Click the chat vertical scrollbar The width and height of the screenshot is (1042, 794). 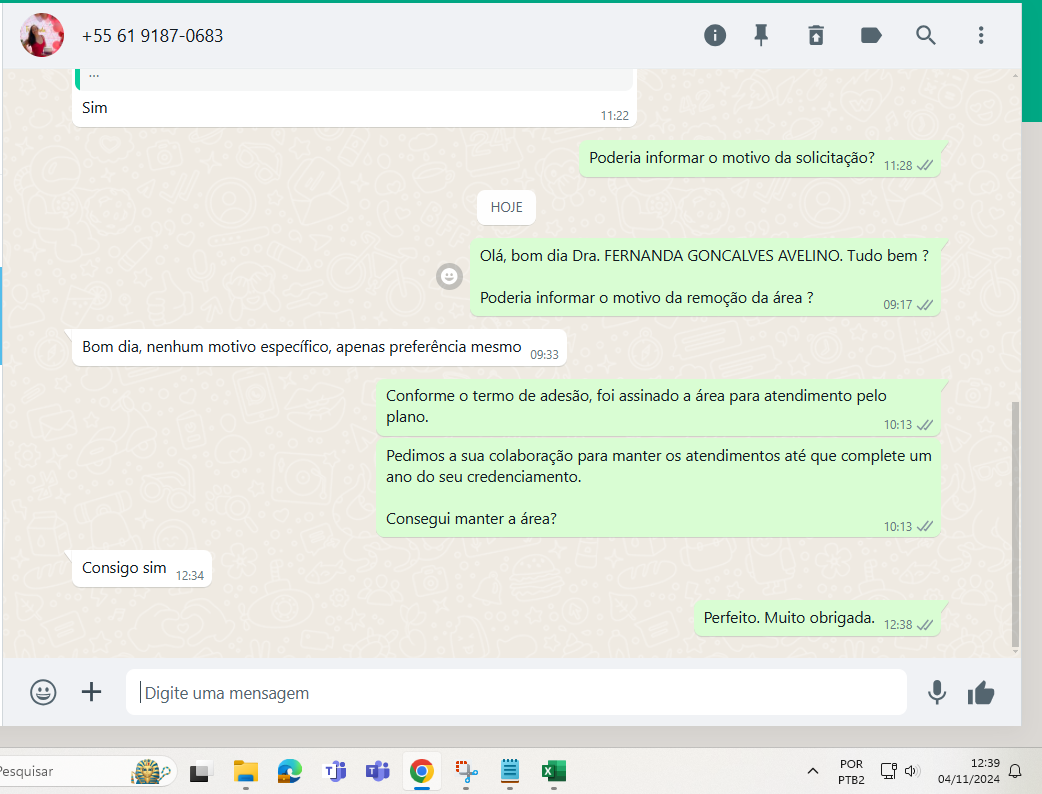point(1015,520)
